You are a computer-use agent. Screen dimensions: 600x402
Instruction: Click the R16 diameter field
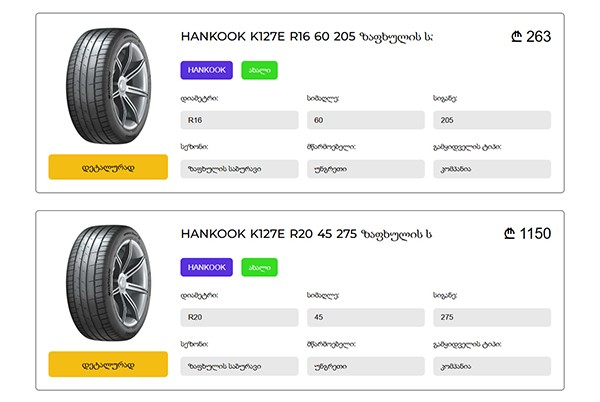coord(240,120)
